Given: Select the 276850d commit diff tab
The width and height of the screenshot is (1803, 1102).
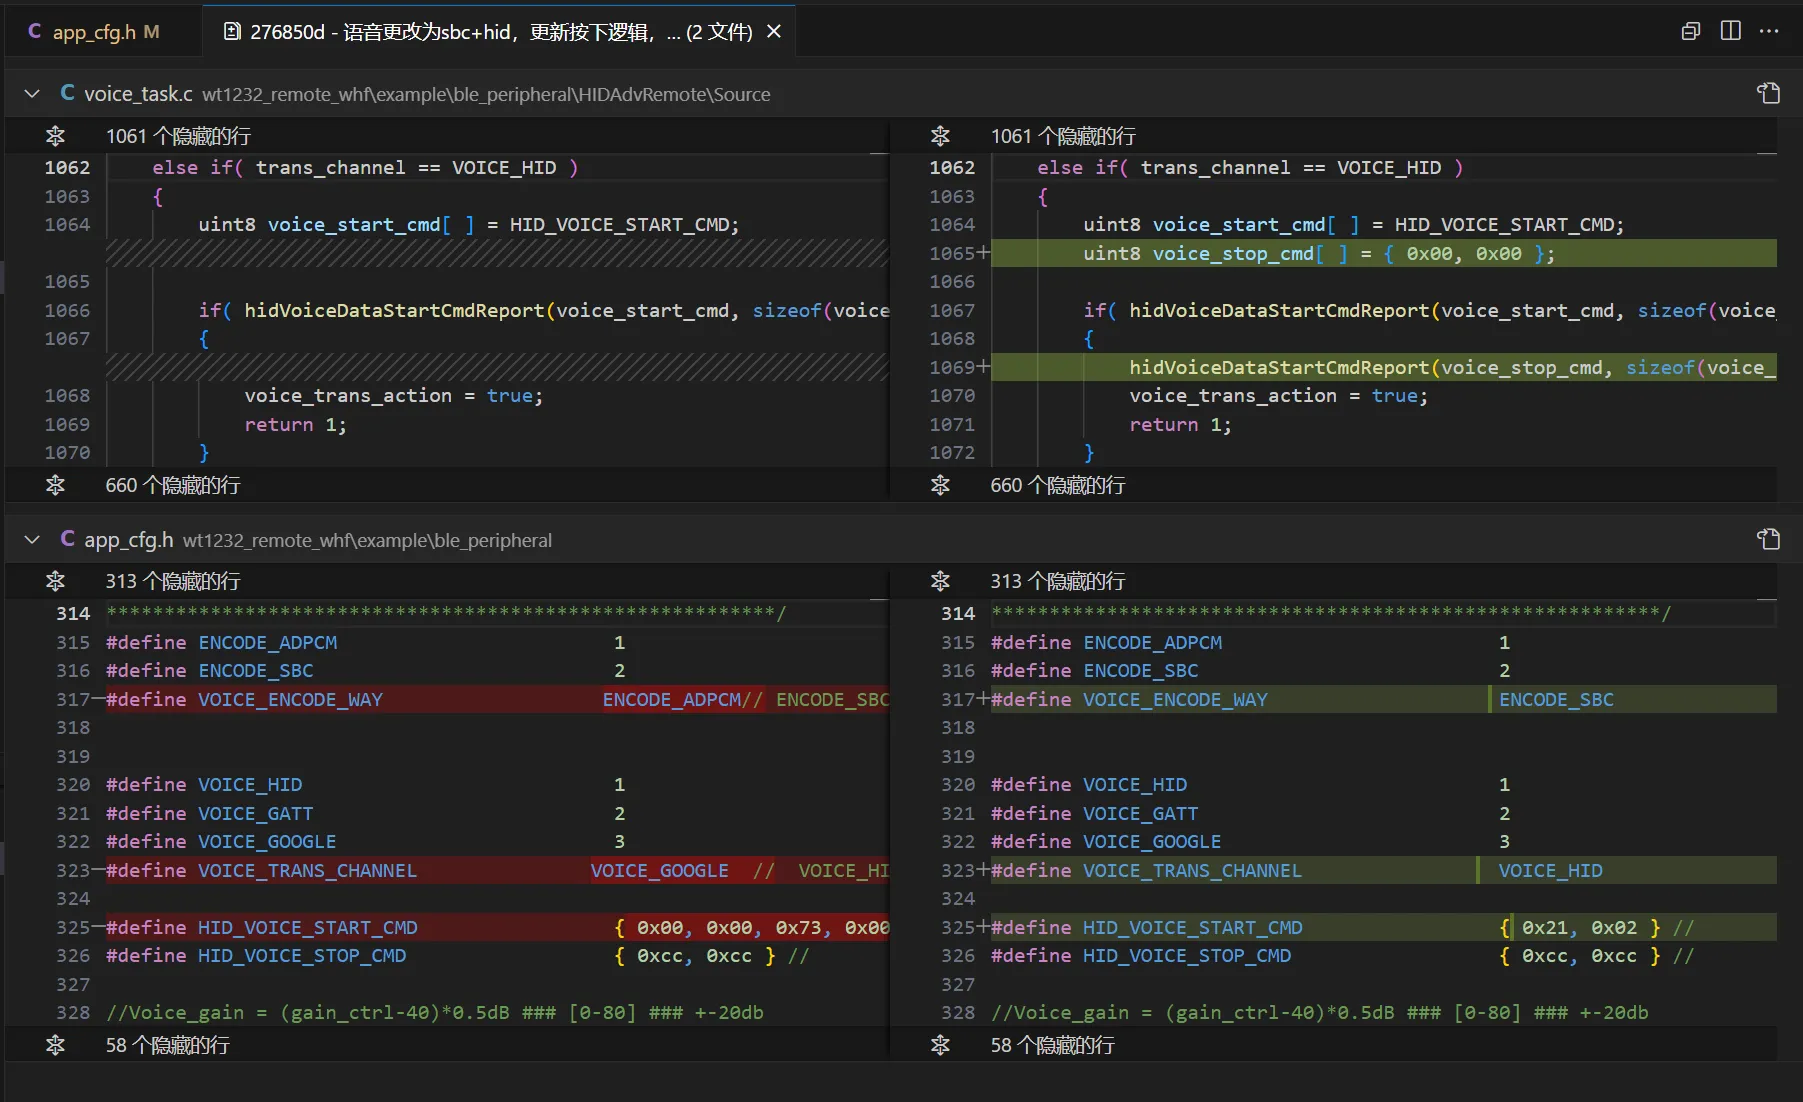Looking at the screenshot, I should point(490,32).
